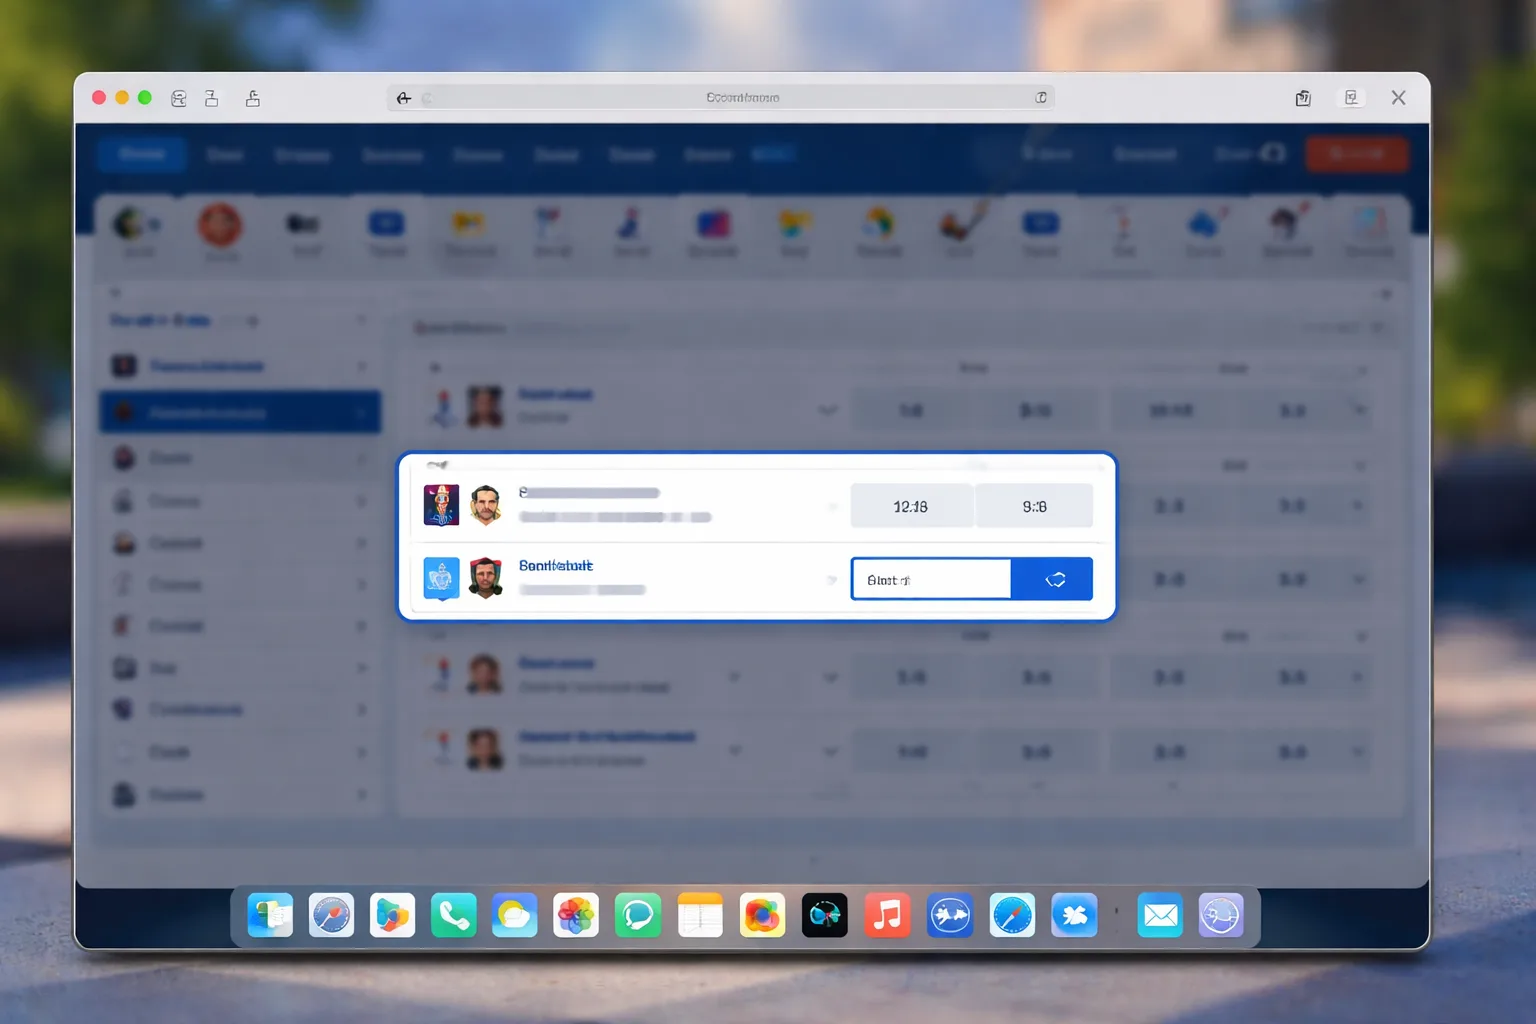Focus the white-background text field in the highlighted panel's bottom row
This screenshot has height=1024, width=1536.
931,579
